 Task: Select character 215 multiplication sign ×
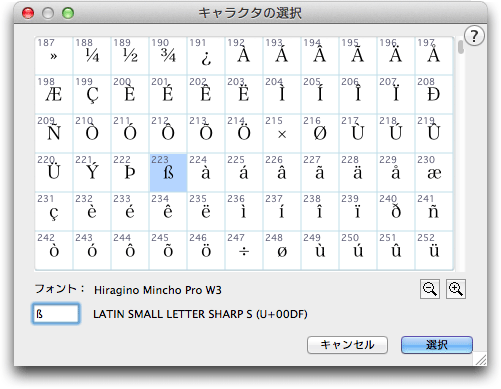click(x=282, y=134)
